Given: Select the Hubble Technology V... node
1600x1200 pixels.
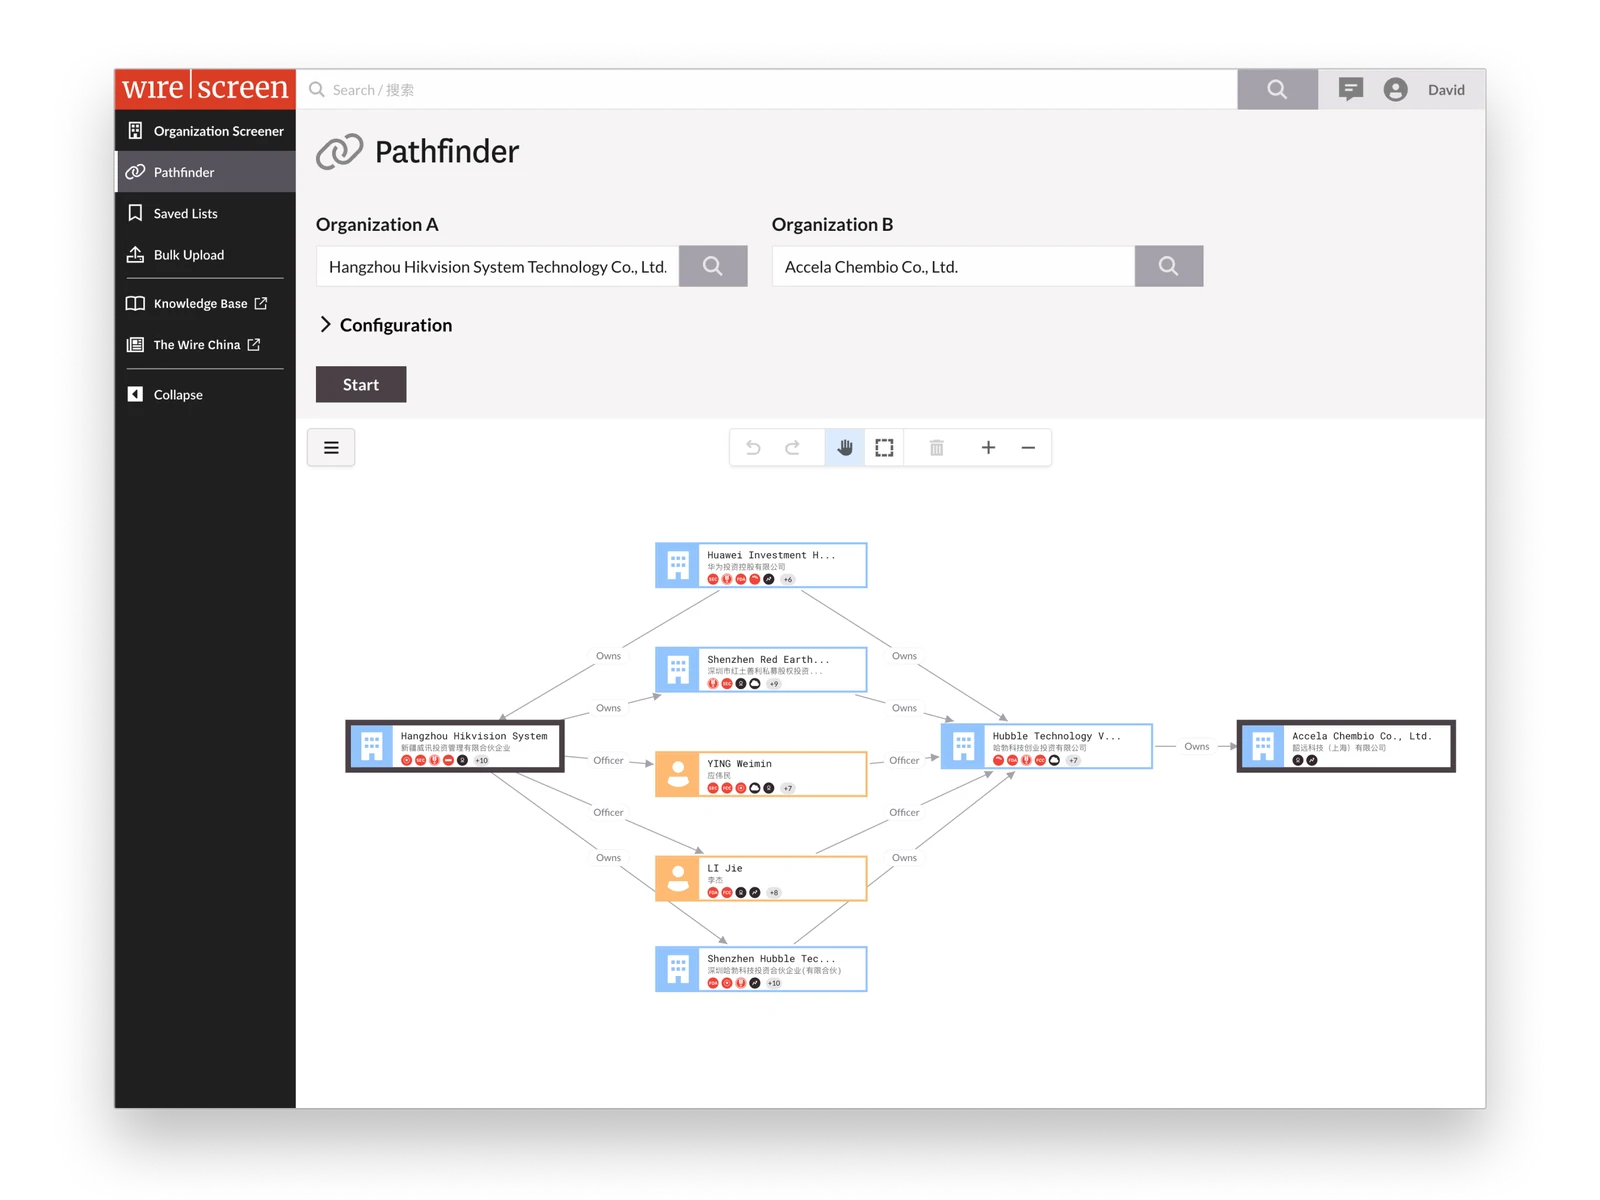Looking at the screenshot, I should 1047,746.
